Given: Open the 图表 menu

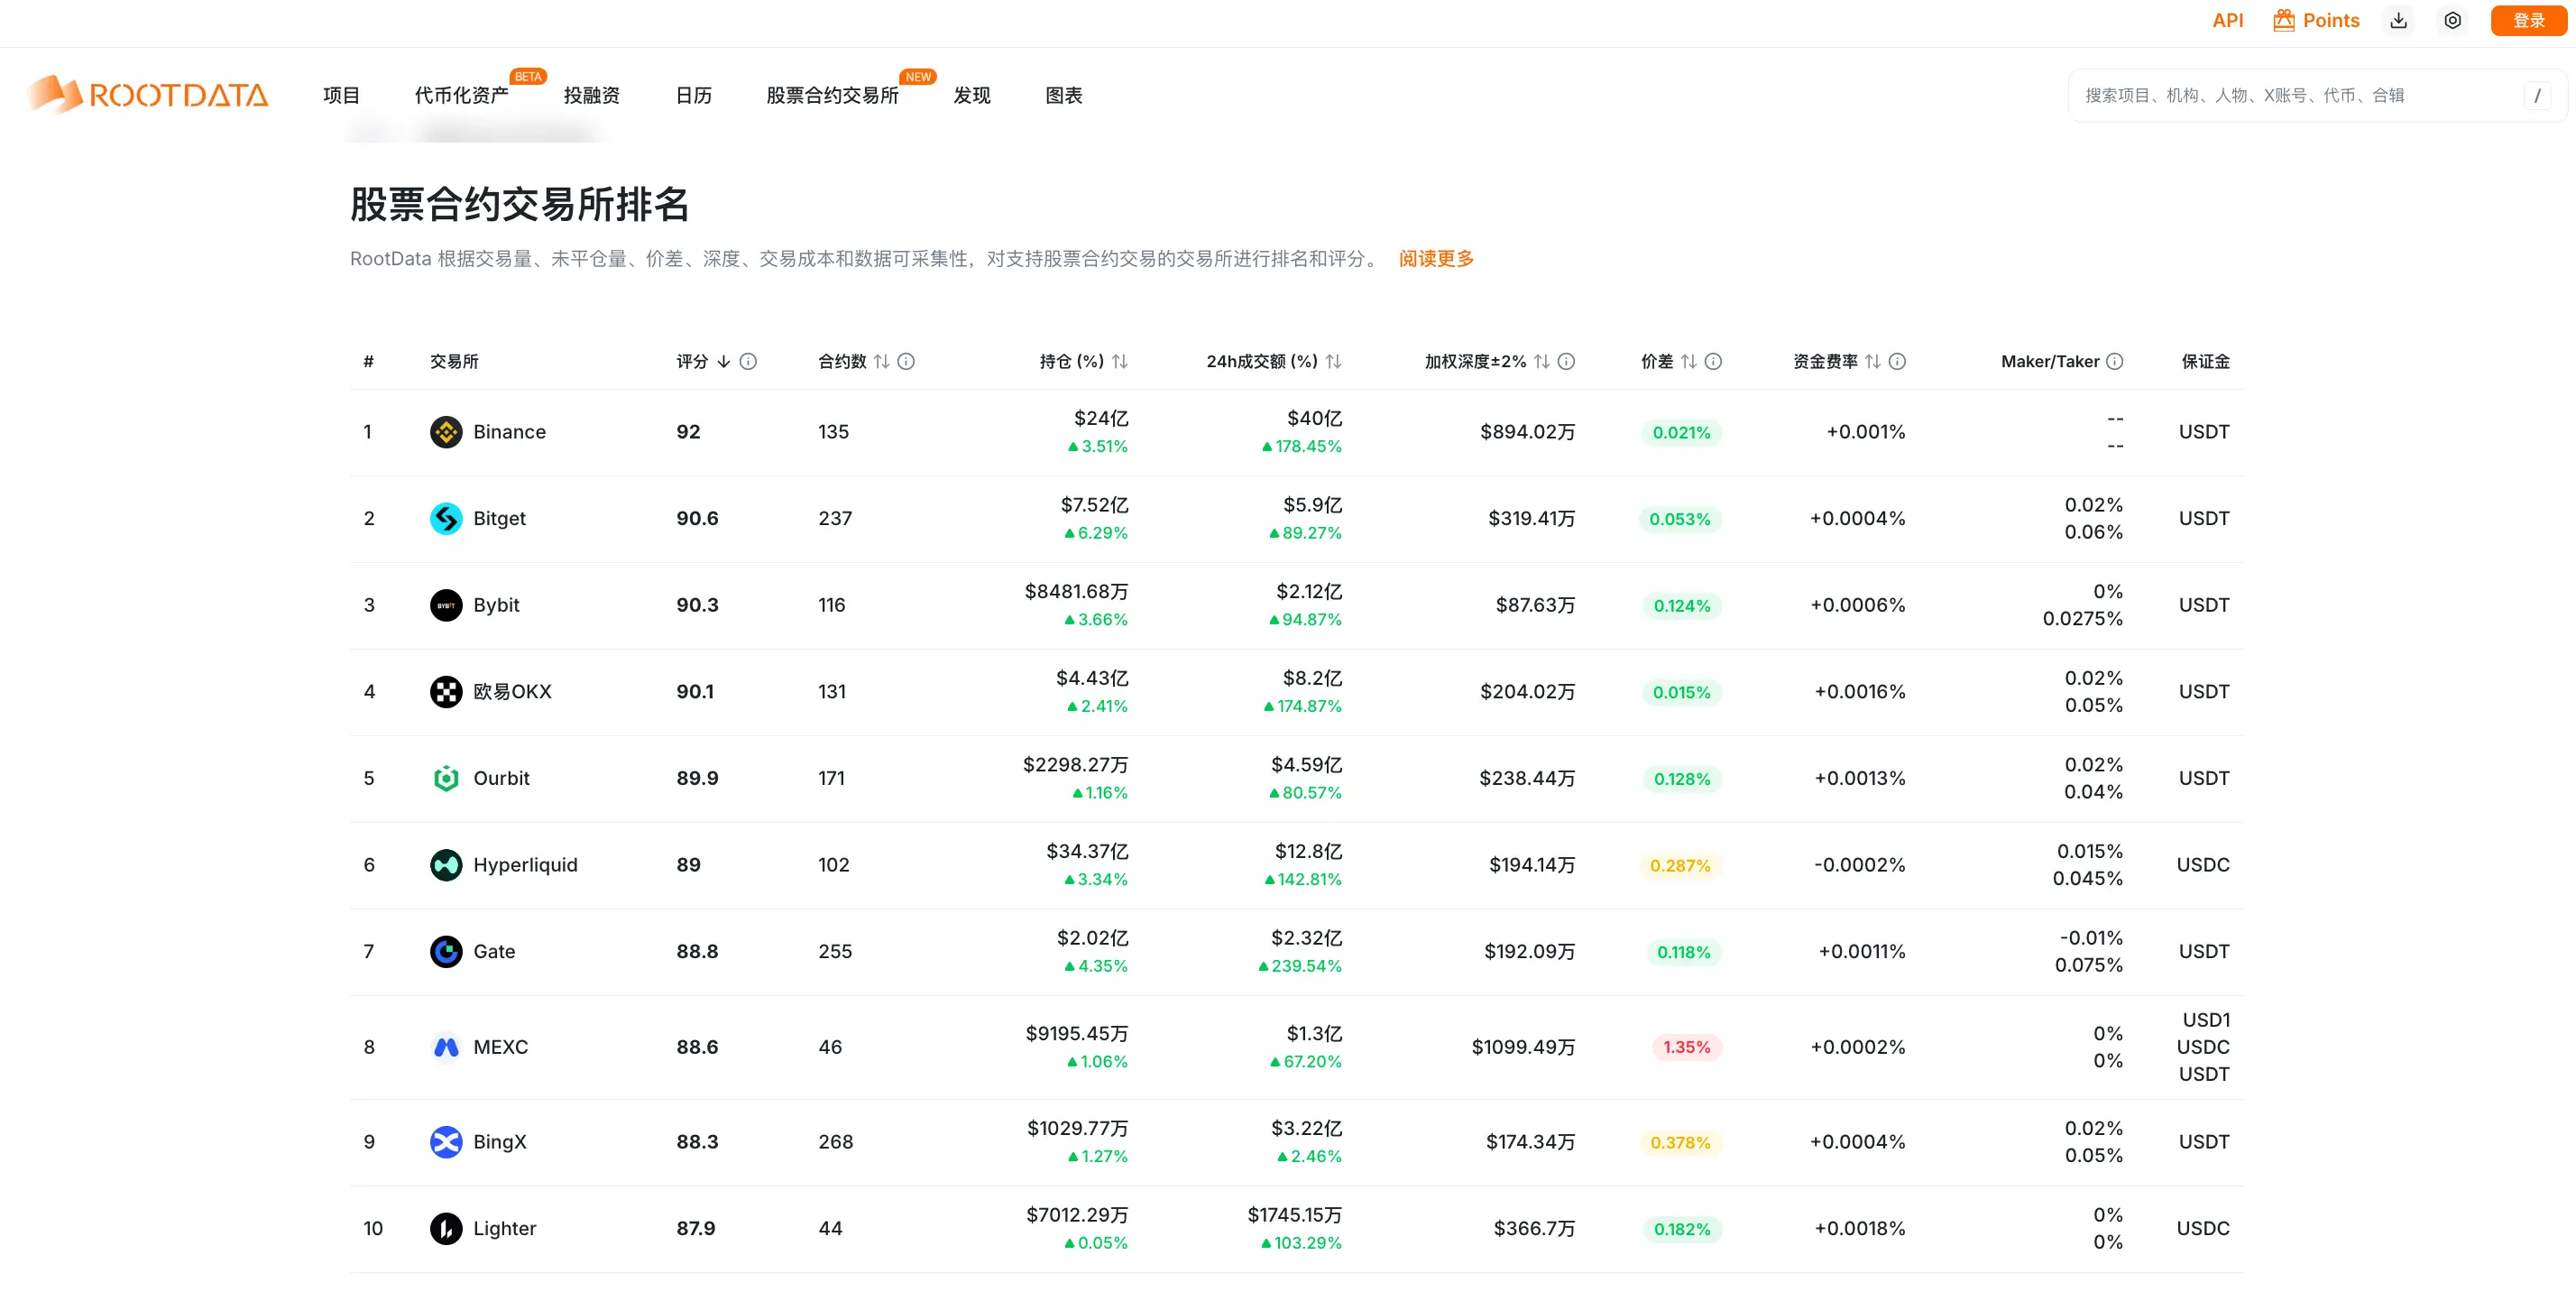Looking at the screenshot, I should (x=1063, y=95).
